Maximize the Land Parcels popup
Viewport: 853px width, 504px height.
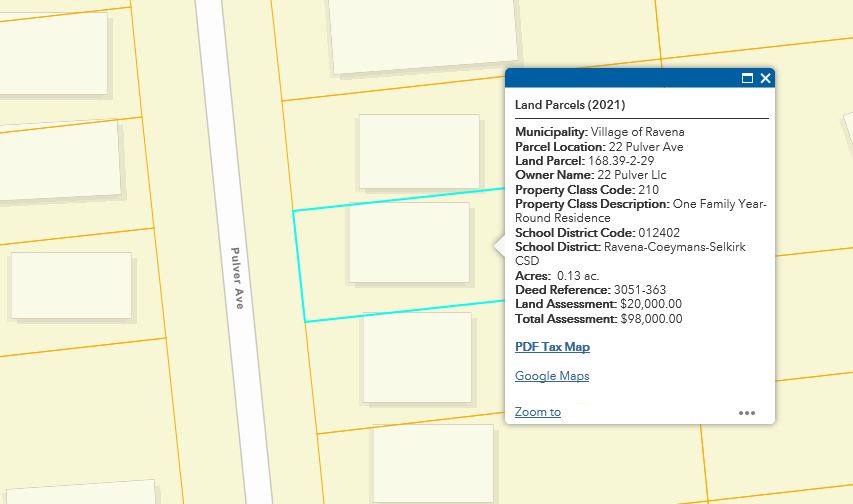click(x=747, y=78)
